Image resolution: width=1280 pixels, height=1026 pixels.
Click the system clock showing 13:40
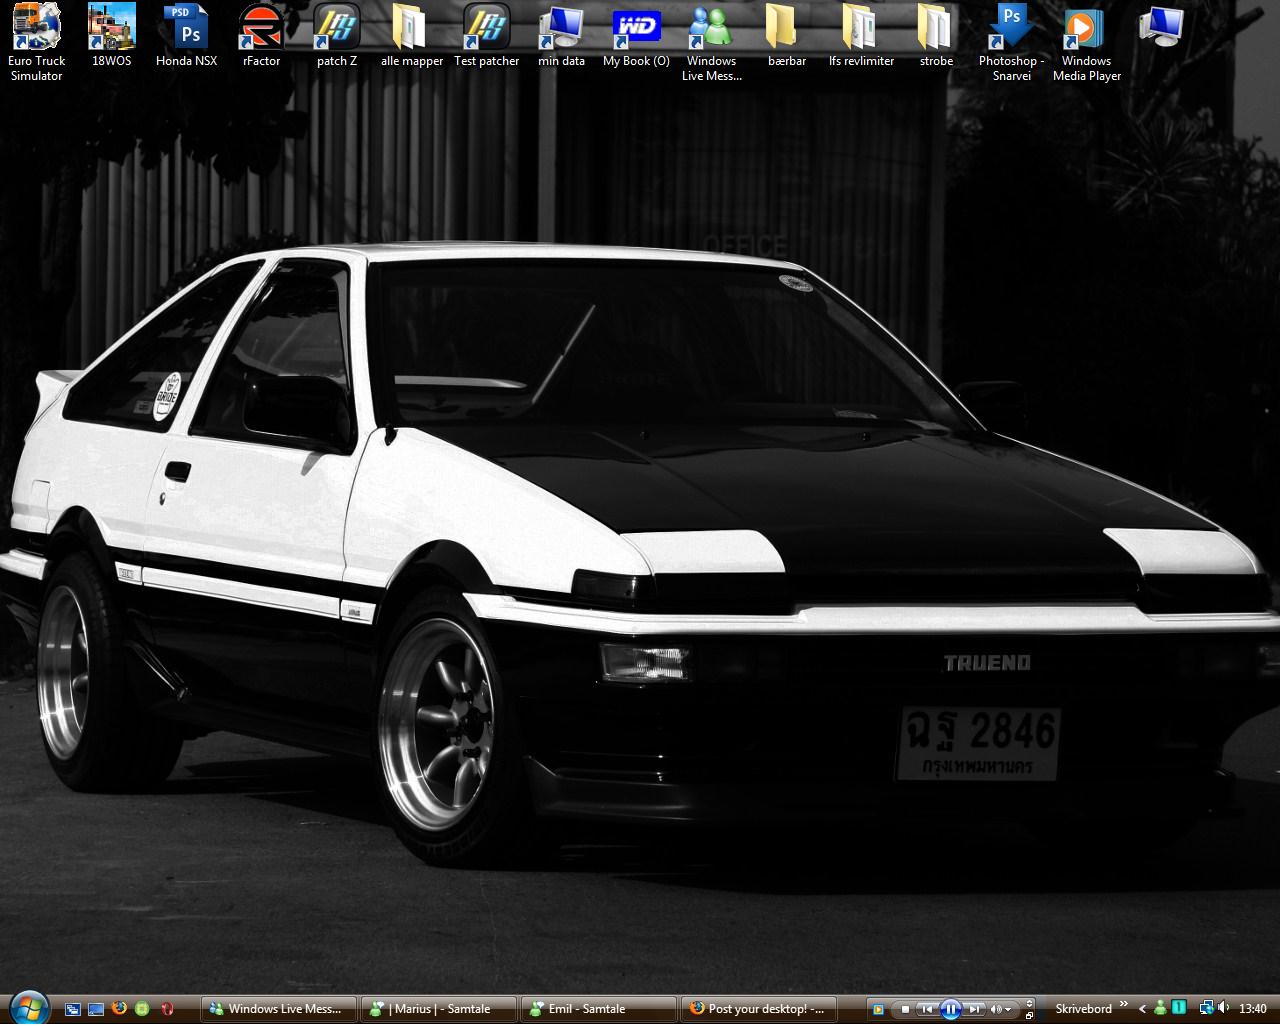[x=1252, y=1009]
